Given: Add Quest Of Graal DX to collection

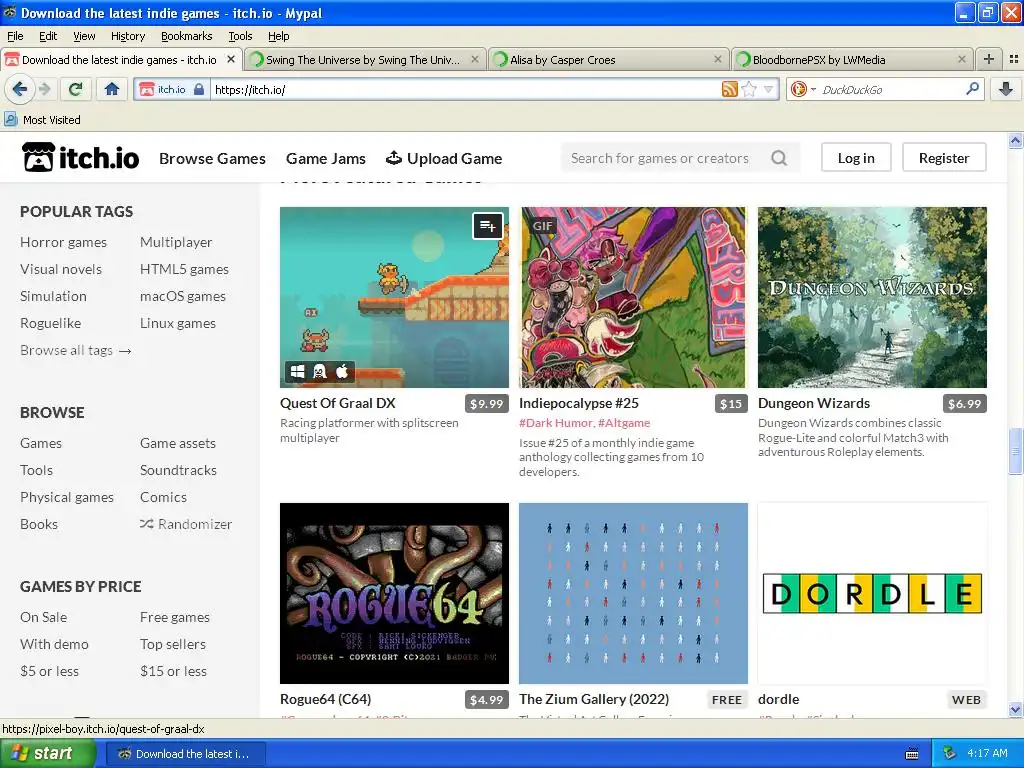Looking at the screenshot, I should pos(487,226).
